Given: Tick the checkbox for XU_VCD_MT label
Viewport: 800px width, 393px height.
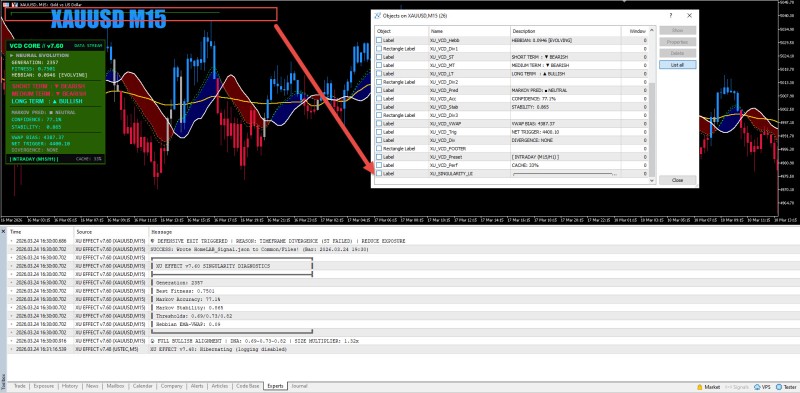Looking at the screenshot, I should tap(379, 65).
